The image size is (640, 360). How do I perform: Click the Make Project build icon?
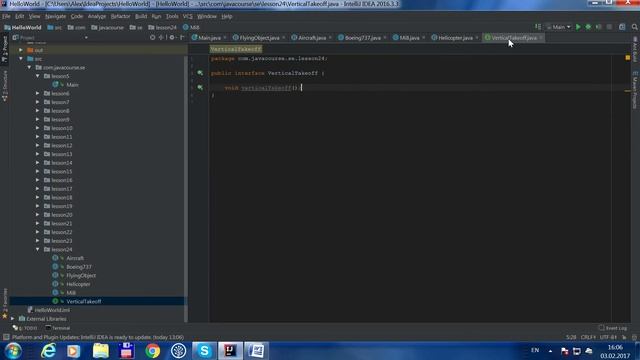click(x=538, y=27)
